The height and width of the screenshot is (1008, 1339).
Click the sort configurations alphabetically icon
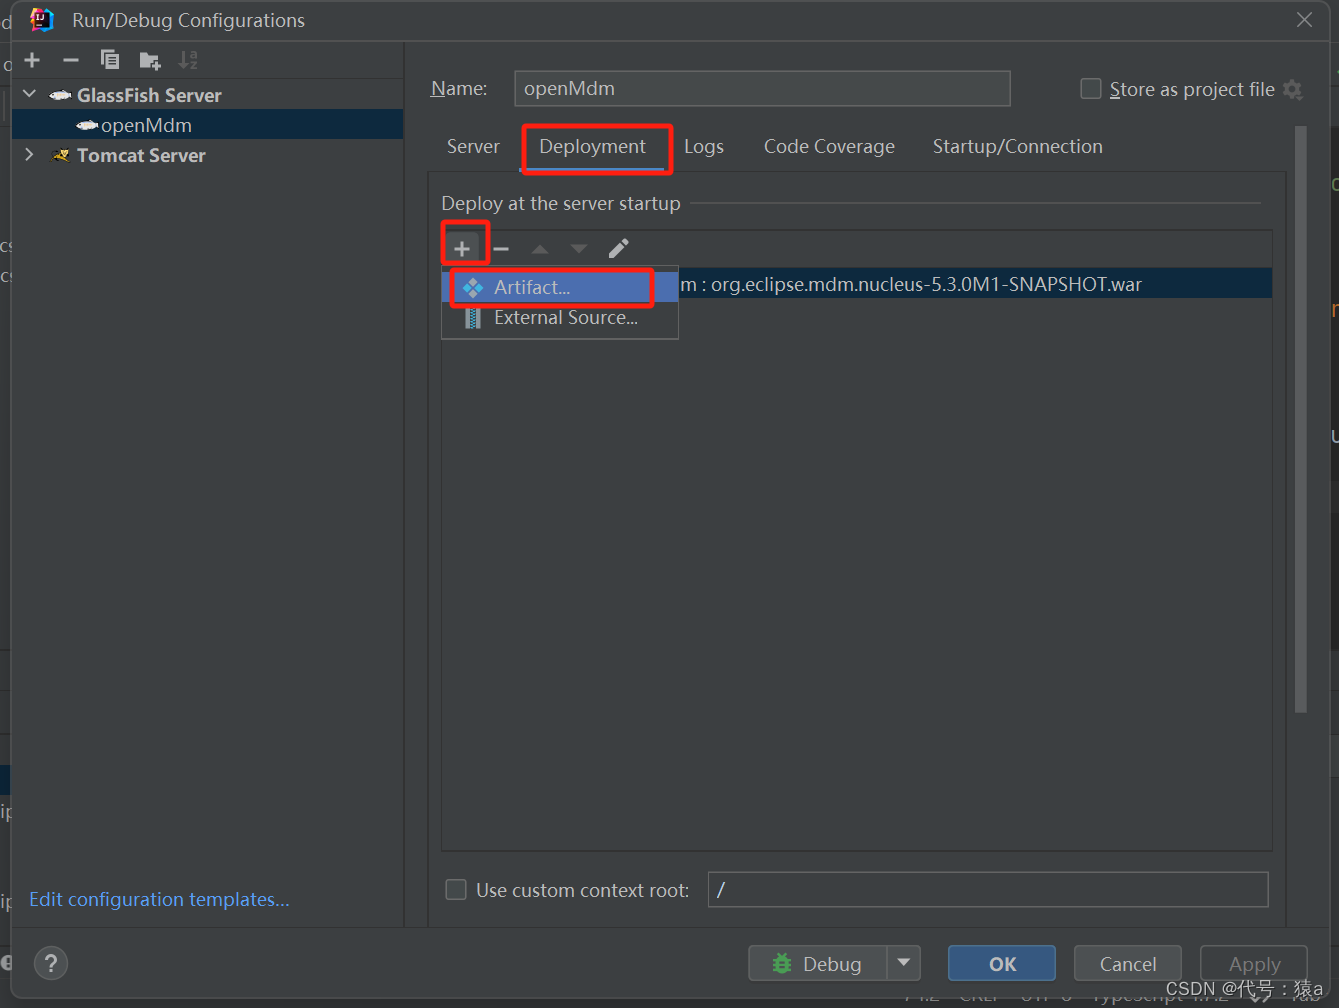(x=188, y=60)
